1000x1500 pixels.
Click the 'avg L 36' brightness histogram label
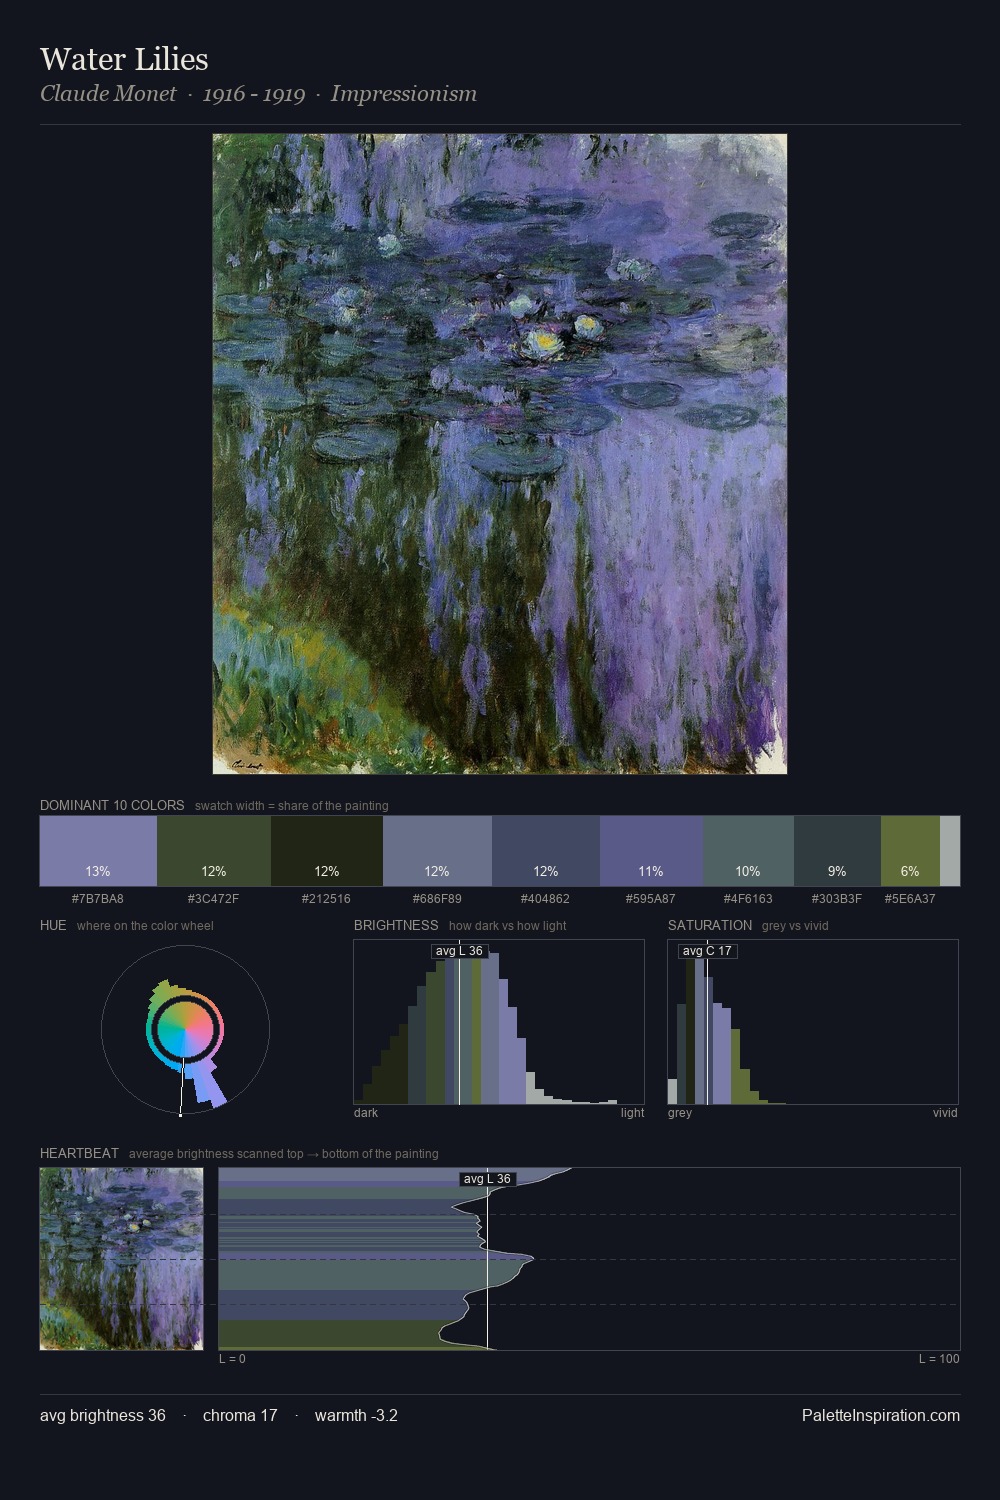click(x=459, y=951)
